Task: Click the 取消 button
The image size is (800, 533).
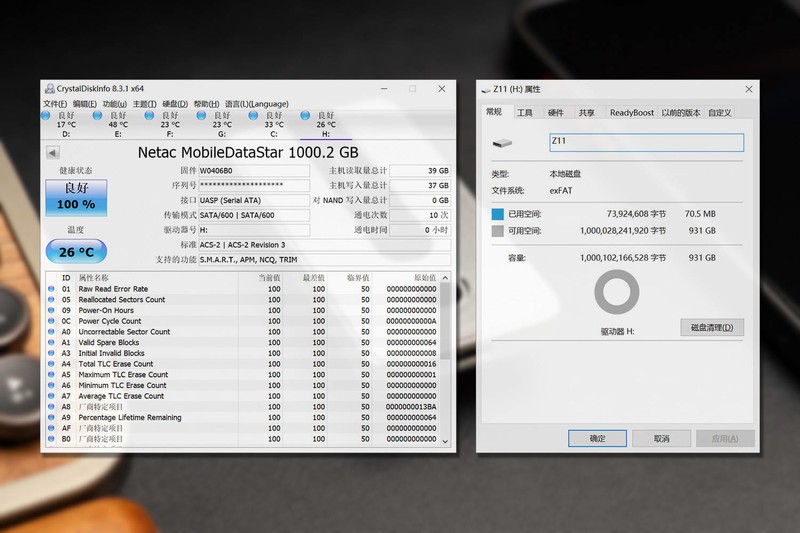Action: pos(660,438)
